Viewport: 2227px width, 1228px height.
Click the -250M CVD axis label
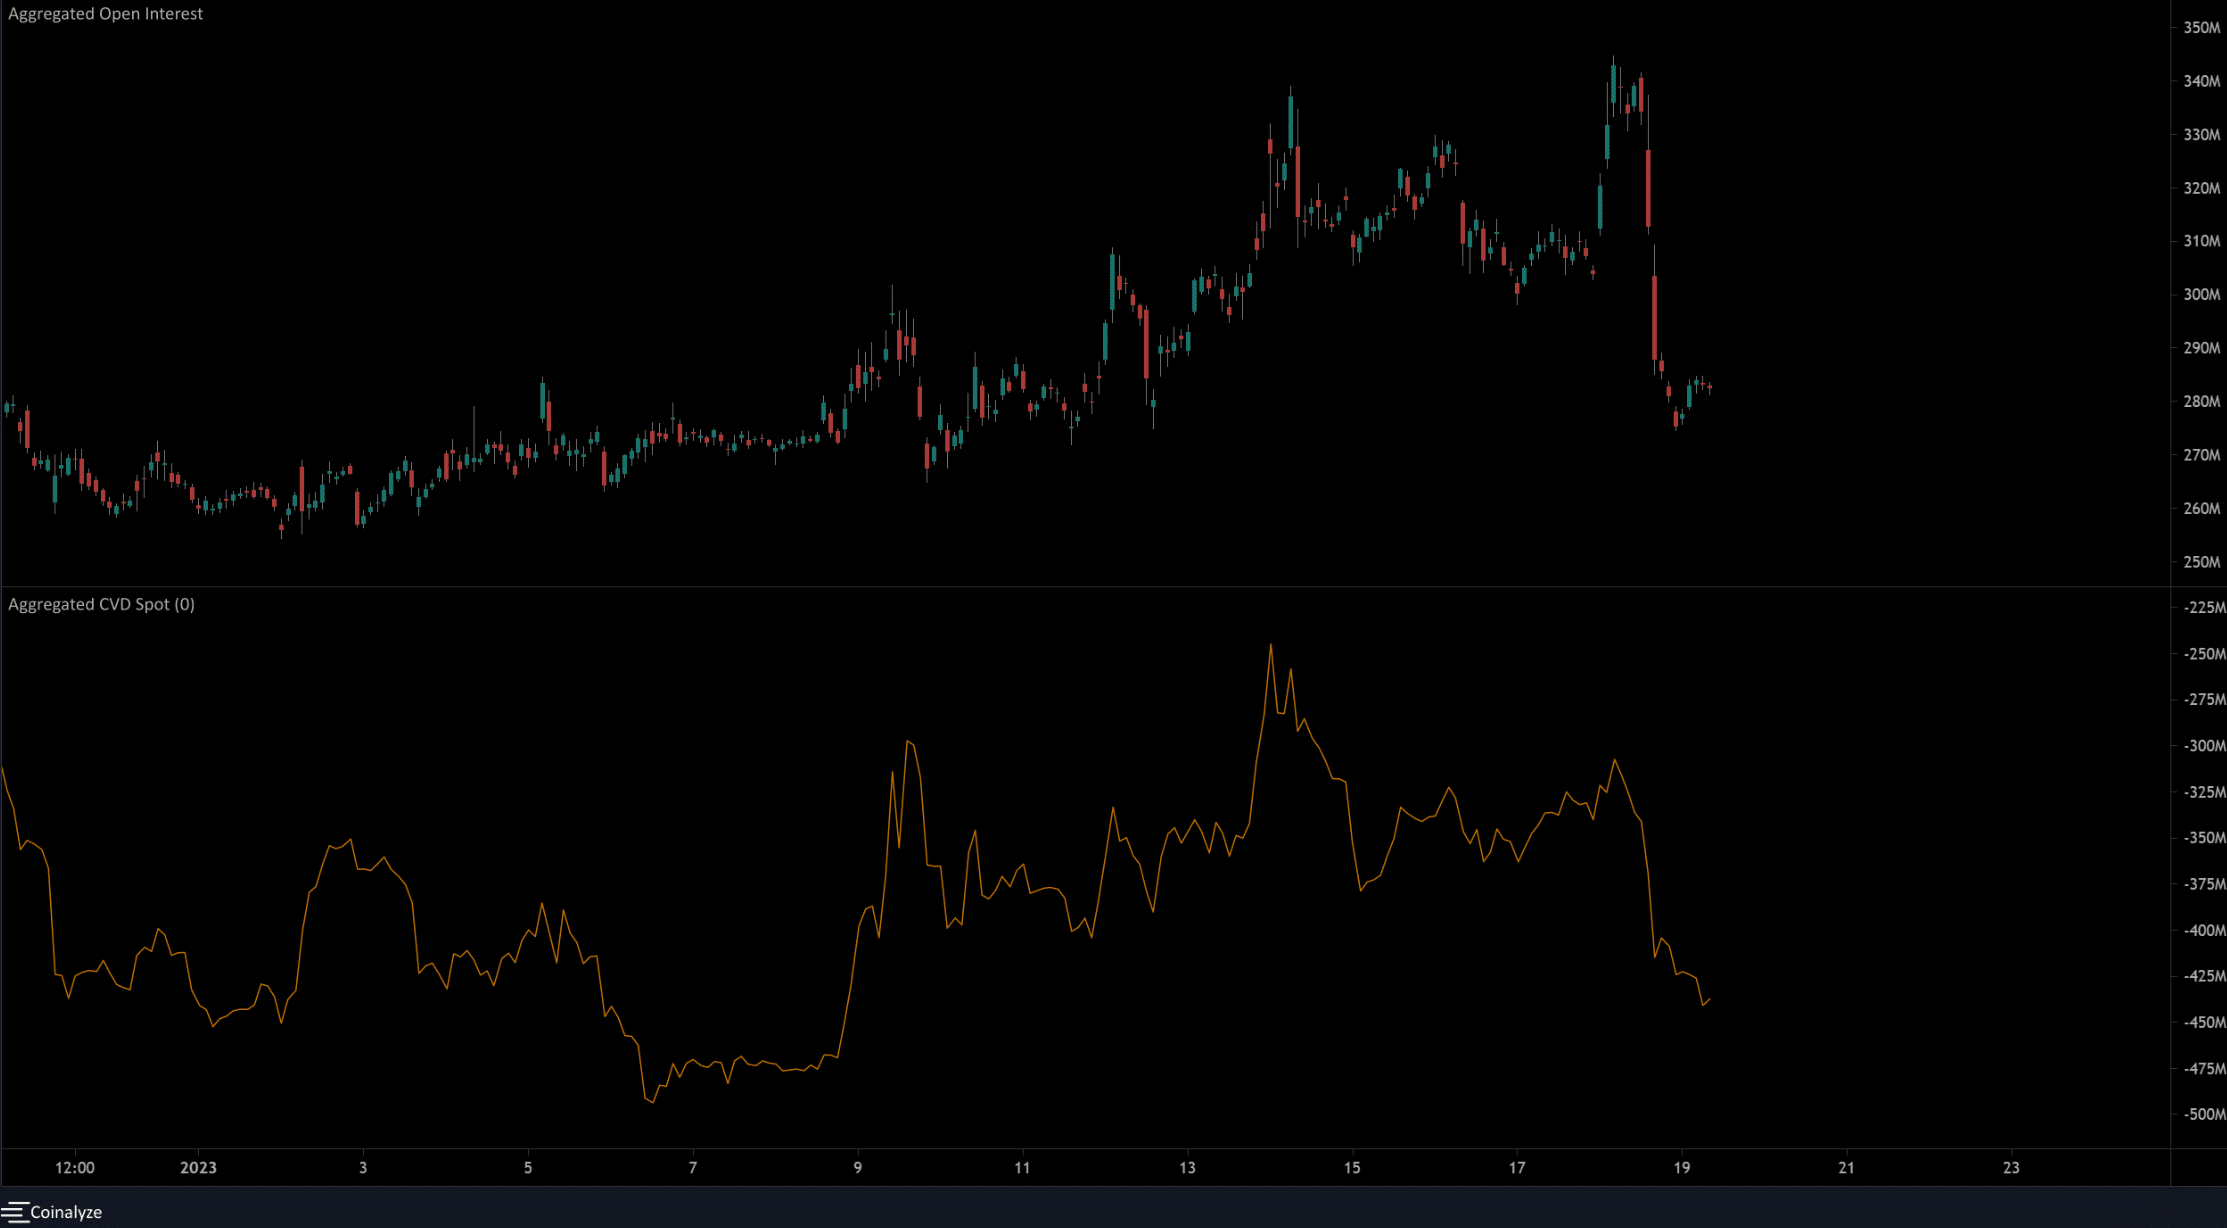pyautogui.click(x=2204, y=654)
